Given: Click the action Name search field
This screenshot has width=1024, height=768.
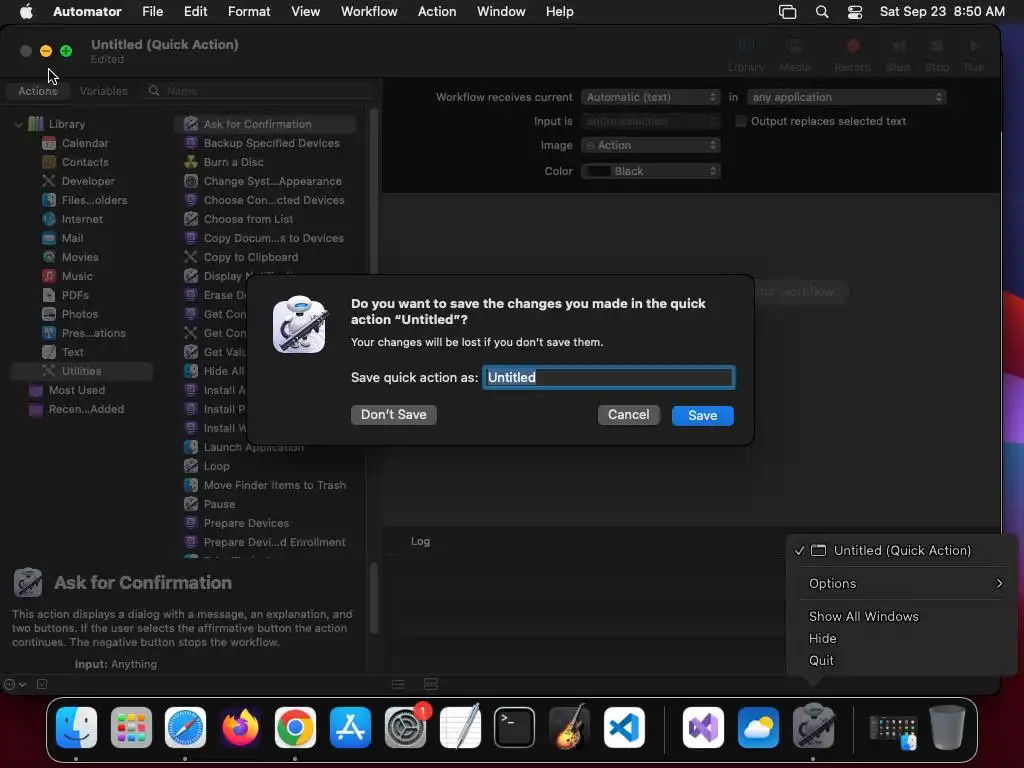Looking at the screenshot, I should (x=258, y=91).
